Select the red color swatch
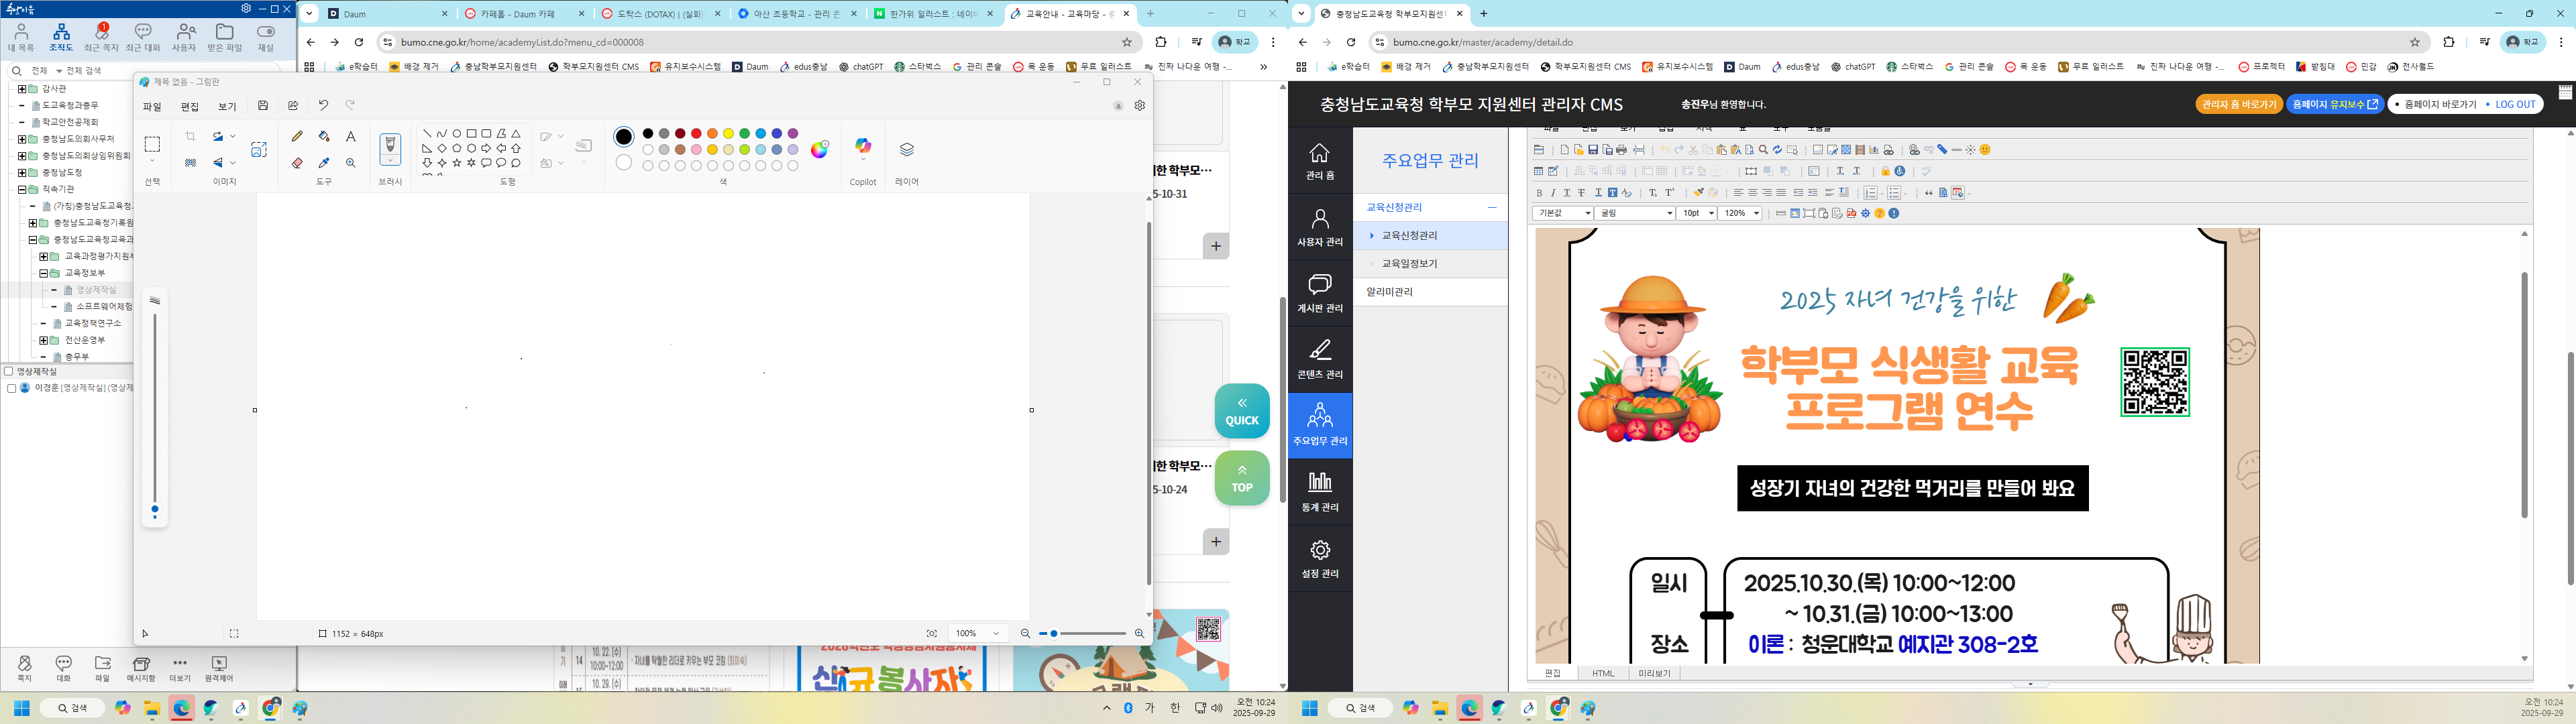The image size is (2576, 724). [x=696, y=133]
